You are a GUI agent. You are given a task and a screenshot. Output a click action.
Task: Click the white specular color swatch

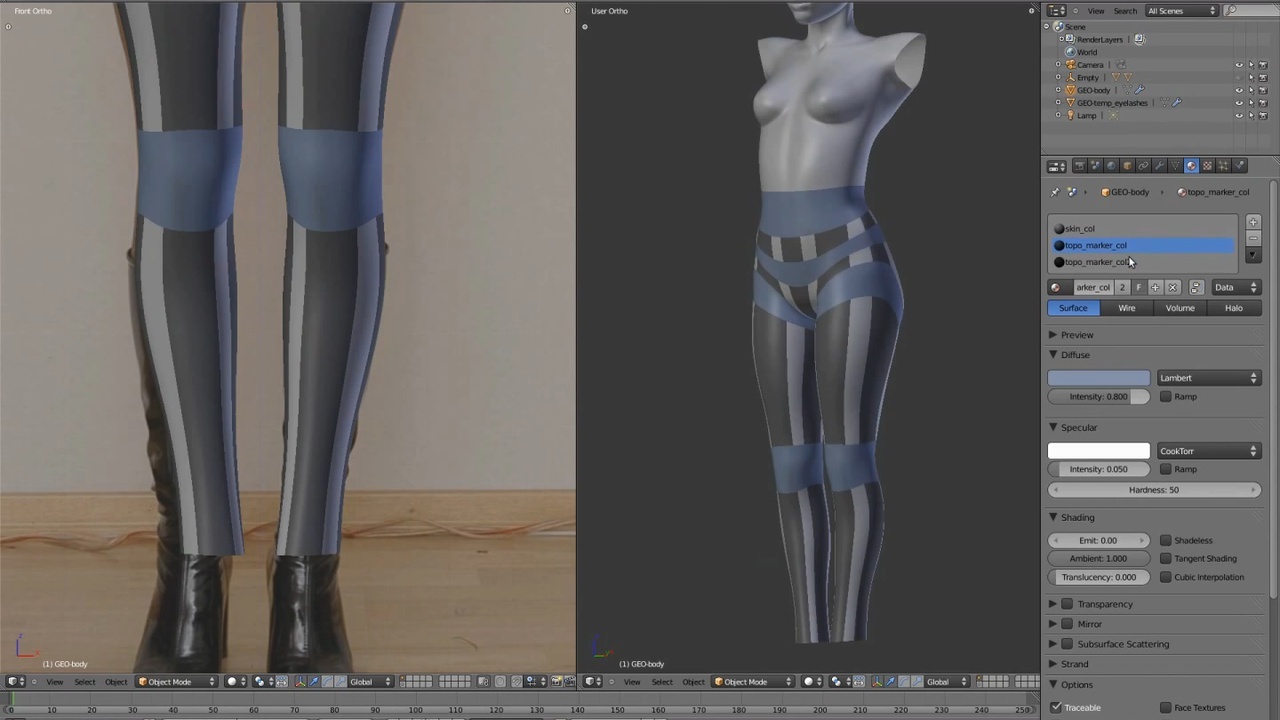click(1098, 451)
